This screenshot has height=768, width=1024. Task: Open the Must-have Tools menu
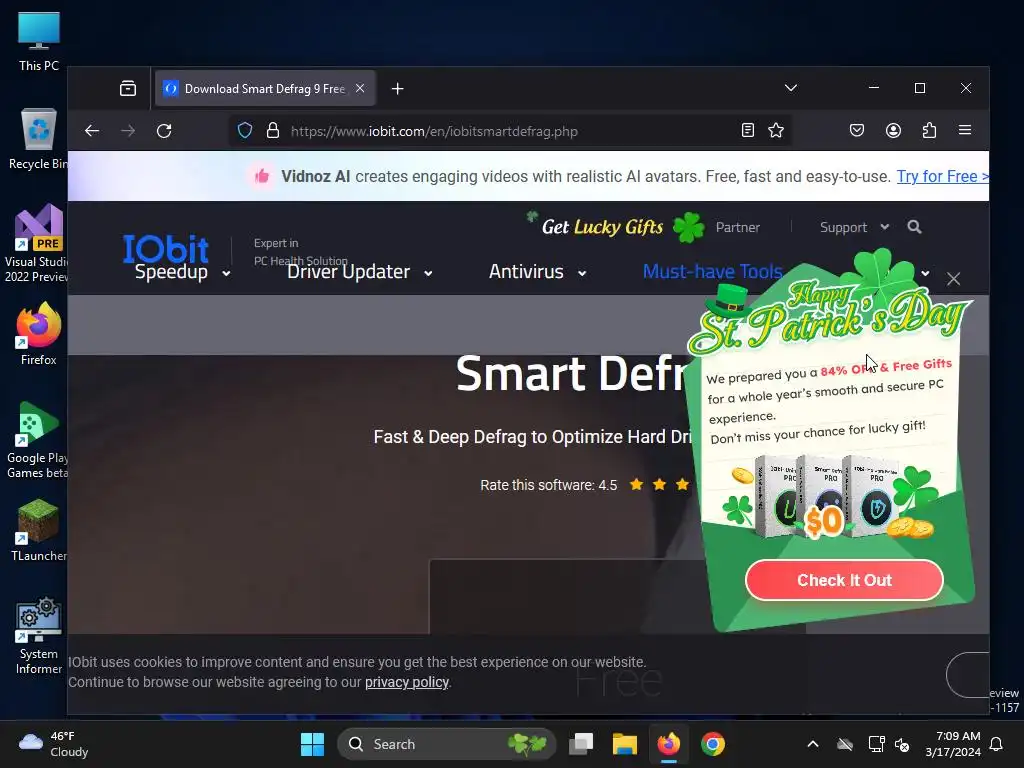[x=712, y=272]
